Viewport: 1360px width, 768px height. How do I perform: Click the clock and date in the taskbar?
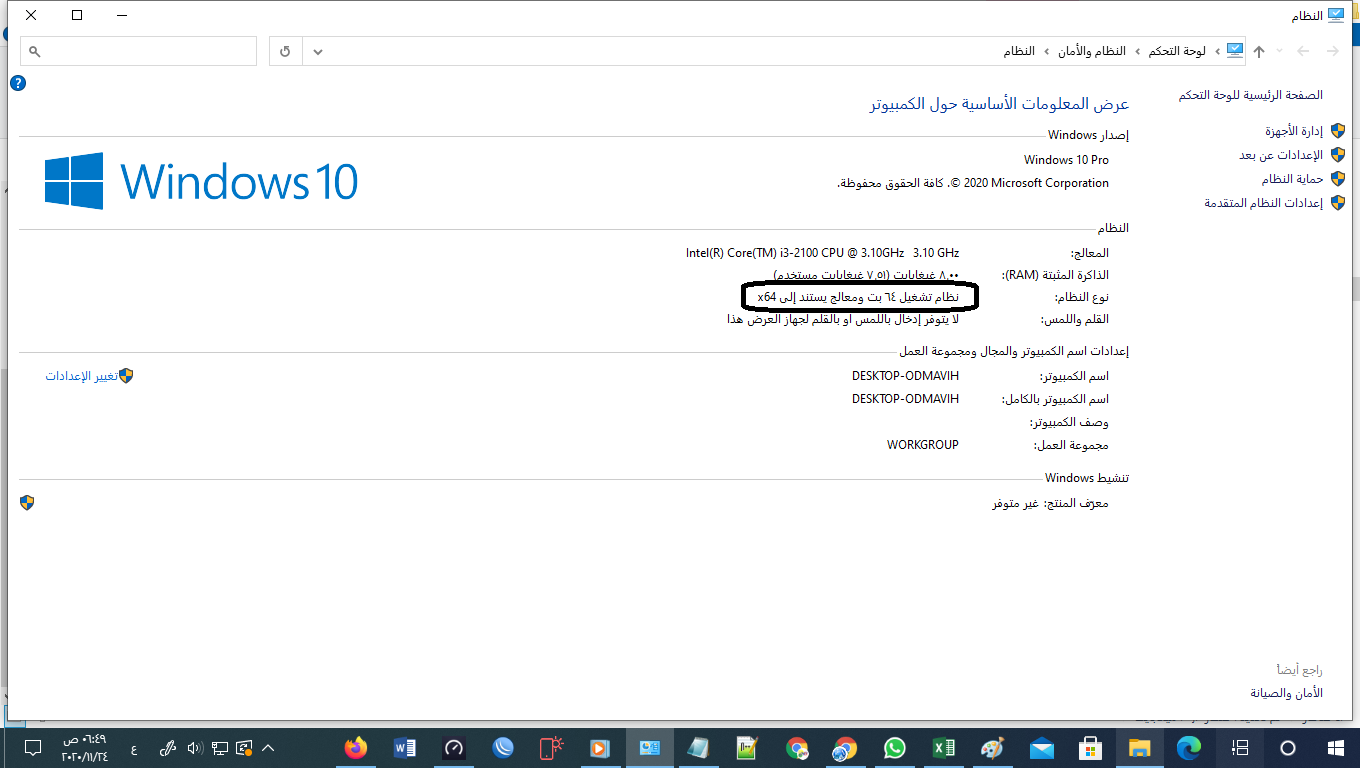pyautogui.click(x=84, y=748)
